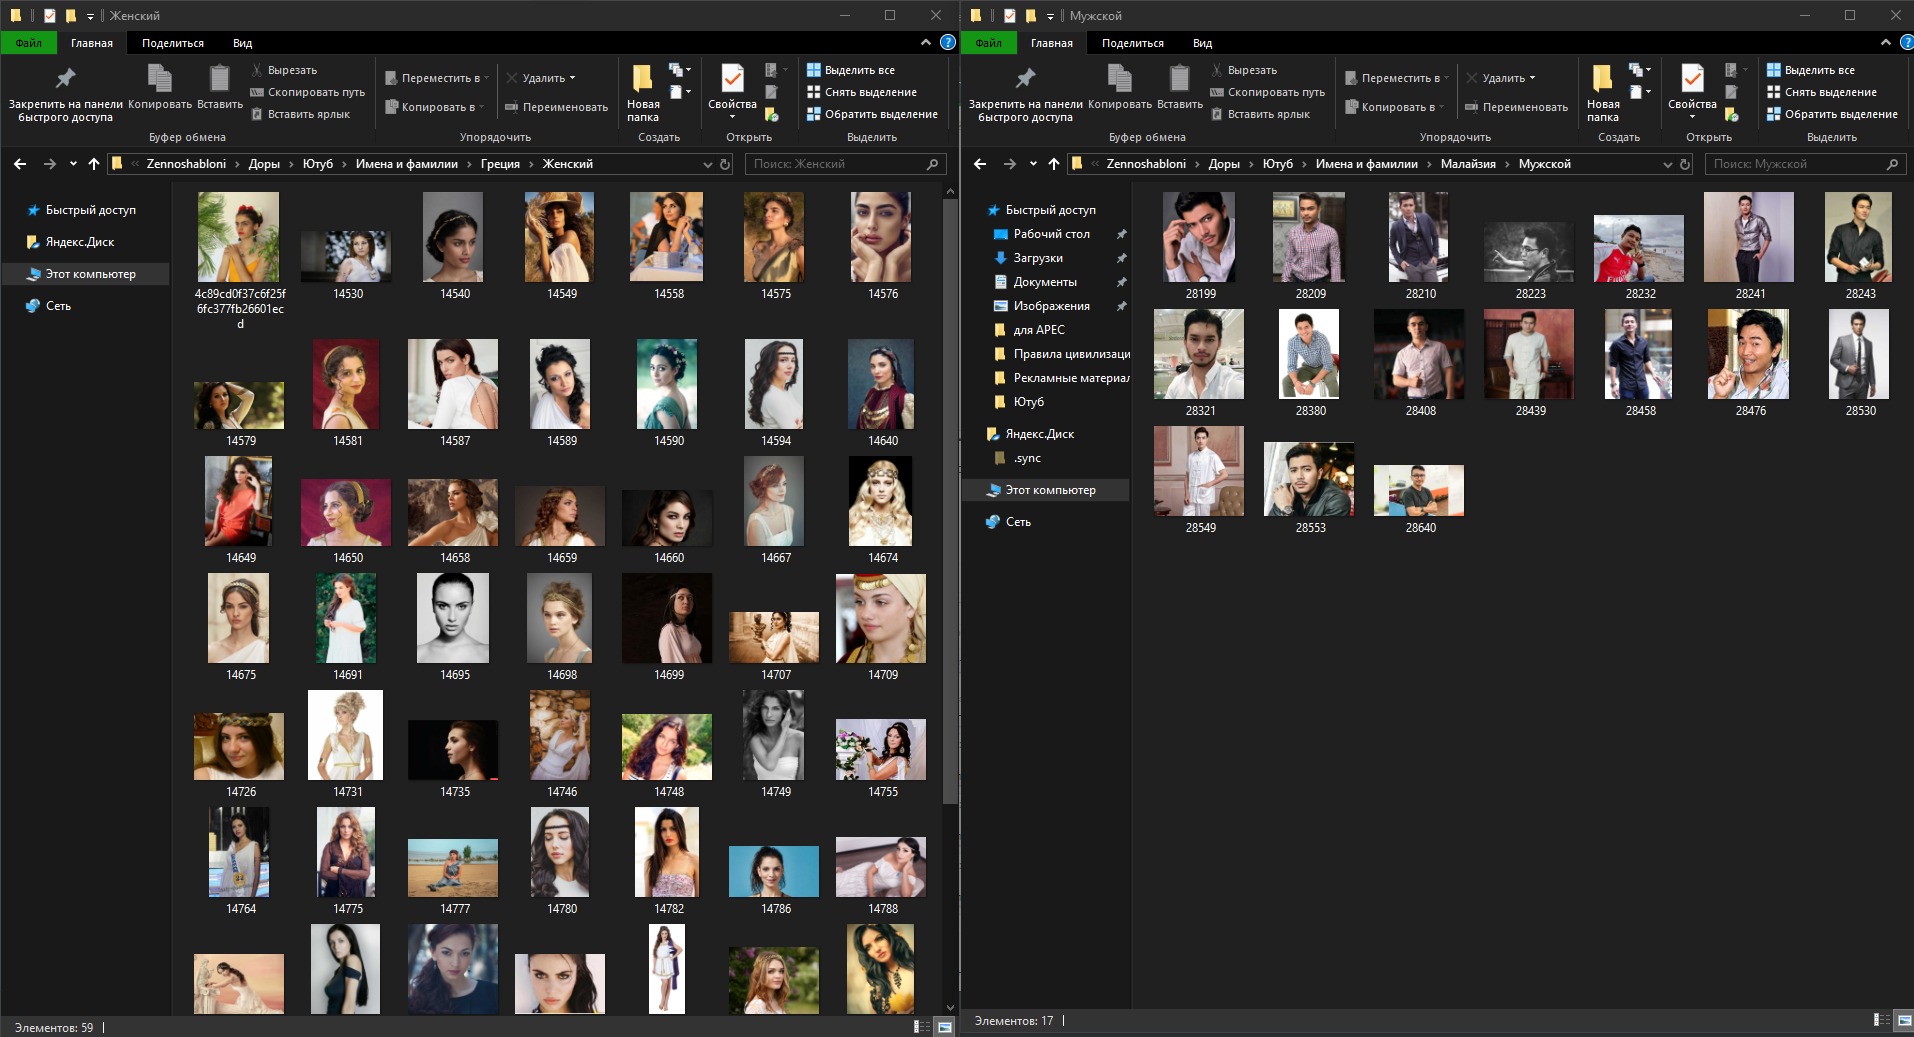This screenshot has width=1914, height=1037.
Task: Click the Help icon in the left window
Action: click(x=947, y=43)
